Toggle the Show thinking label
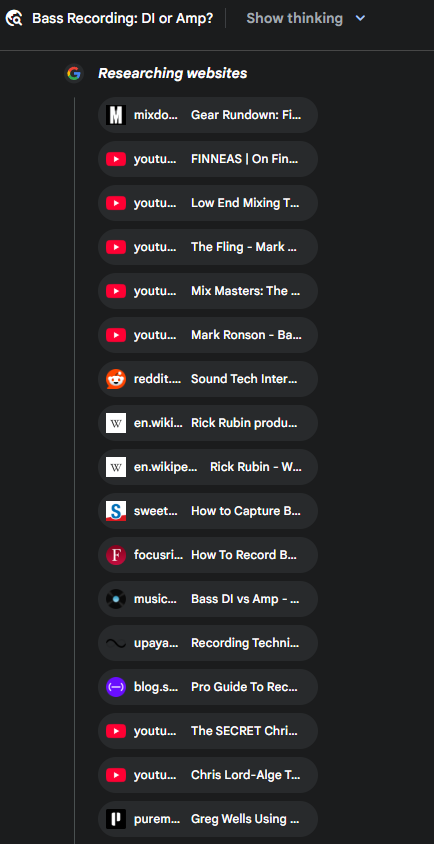Viewport: 434px width, 844px height. point(294,18)
